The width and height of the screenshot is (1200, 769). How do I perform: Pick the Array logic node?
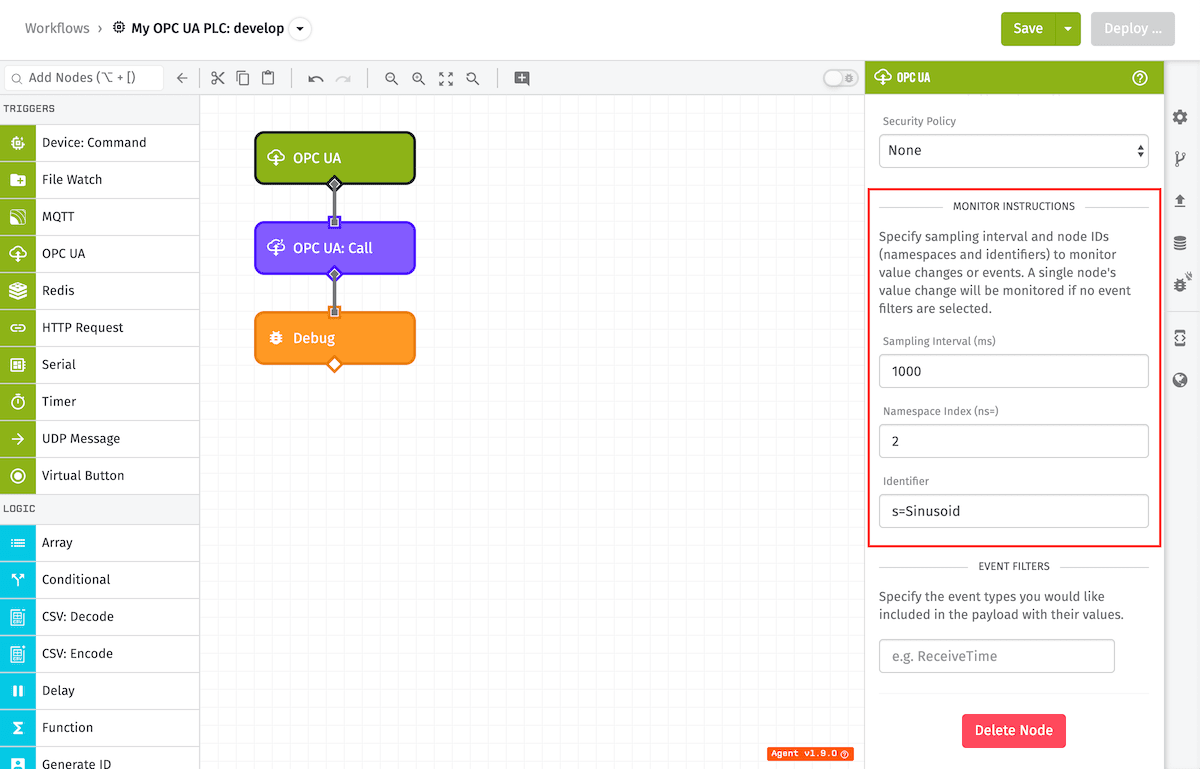click(100, 543)
